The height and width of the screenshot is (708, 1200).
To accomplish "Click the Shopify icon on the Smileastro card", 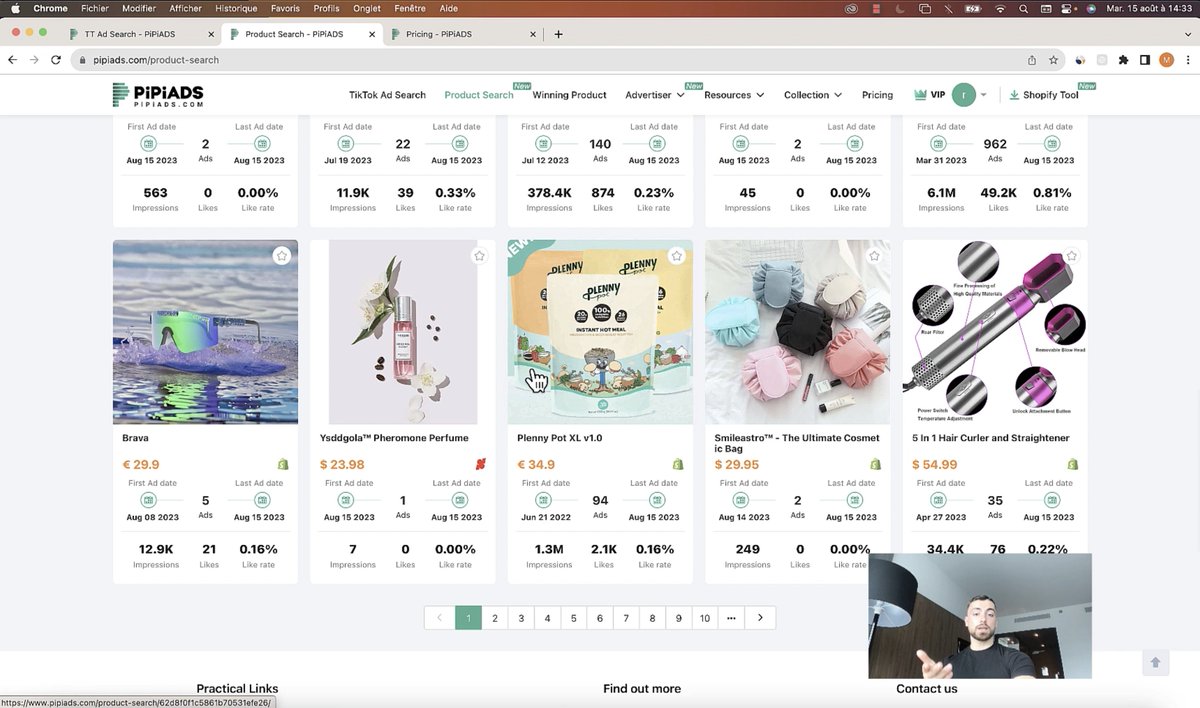I will [875, 464].
